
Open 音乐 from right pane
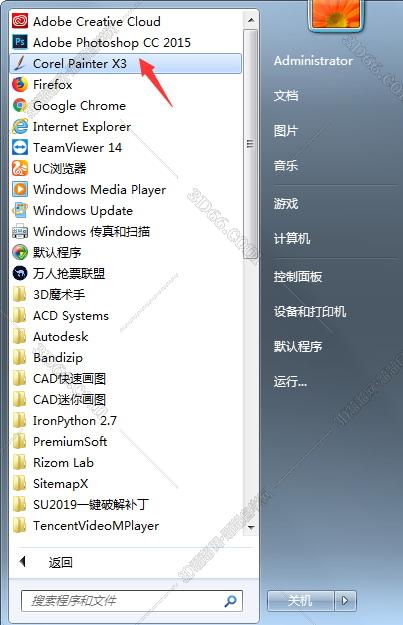286,165
